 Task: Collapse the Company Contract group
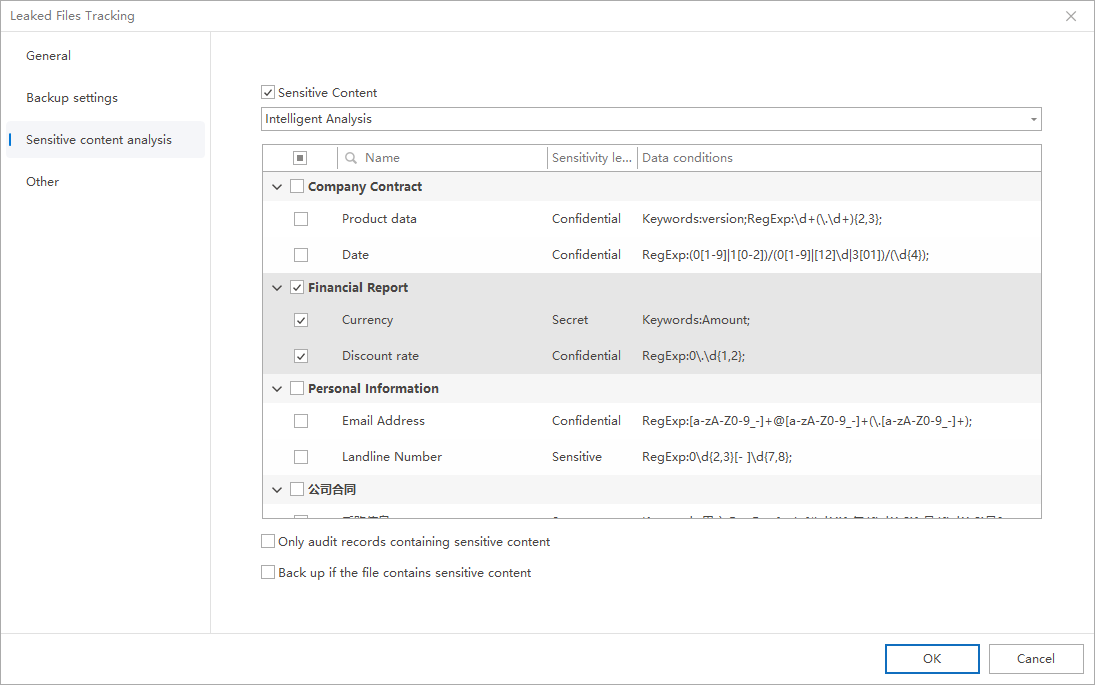(x=277, y=187)
